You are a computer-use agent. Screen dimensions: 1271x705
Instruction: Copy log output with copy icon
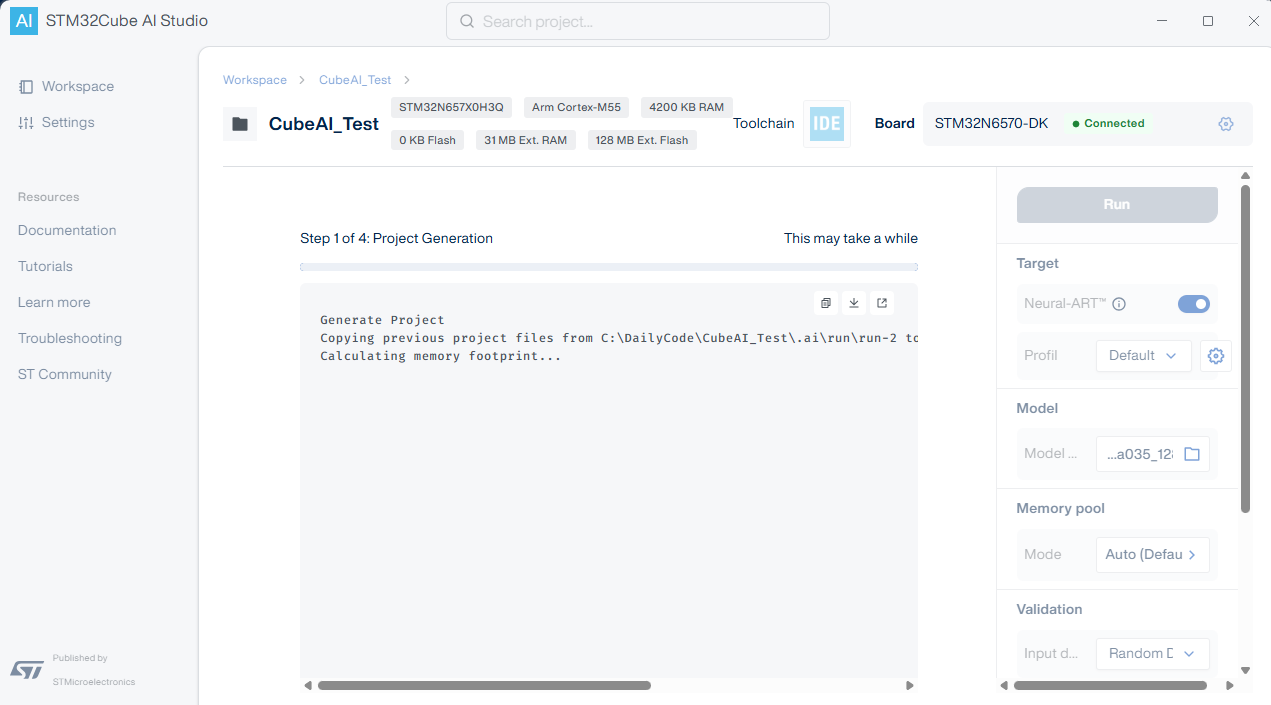pyautogui.click(x=826, y=303)
